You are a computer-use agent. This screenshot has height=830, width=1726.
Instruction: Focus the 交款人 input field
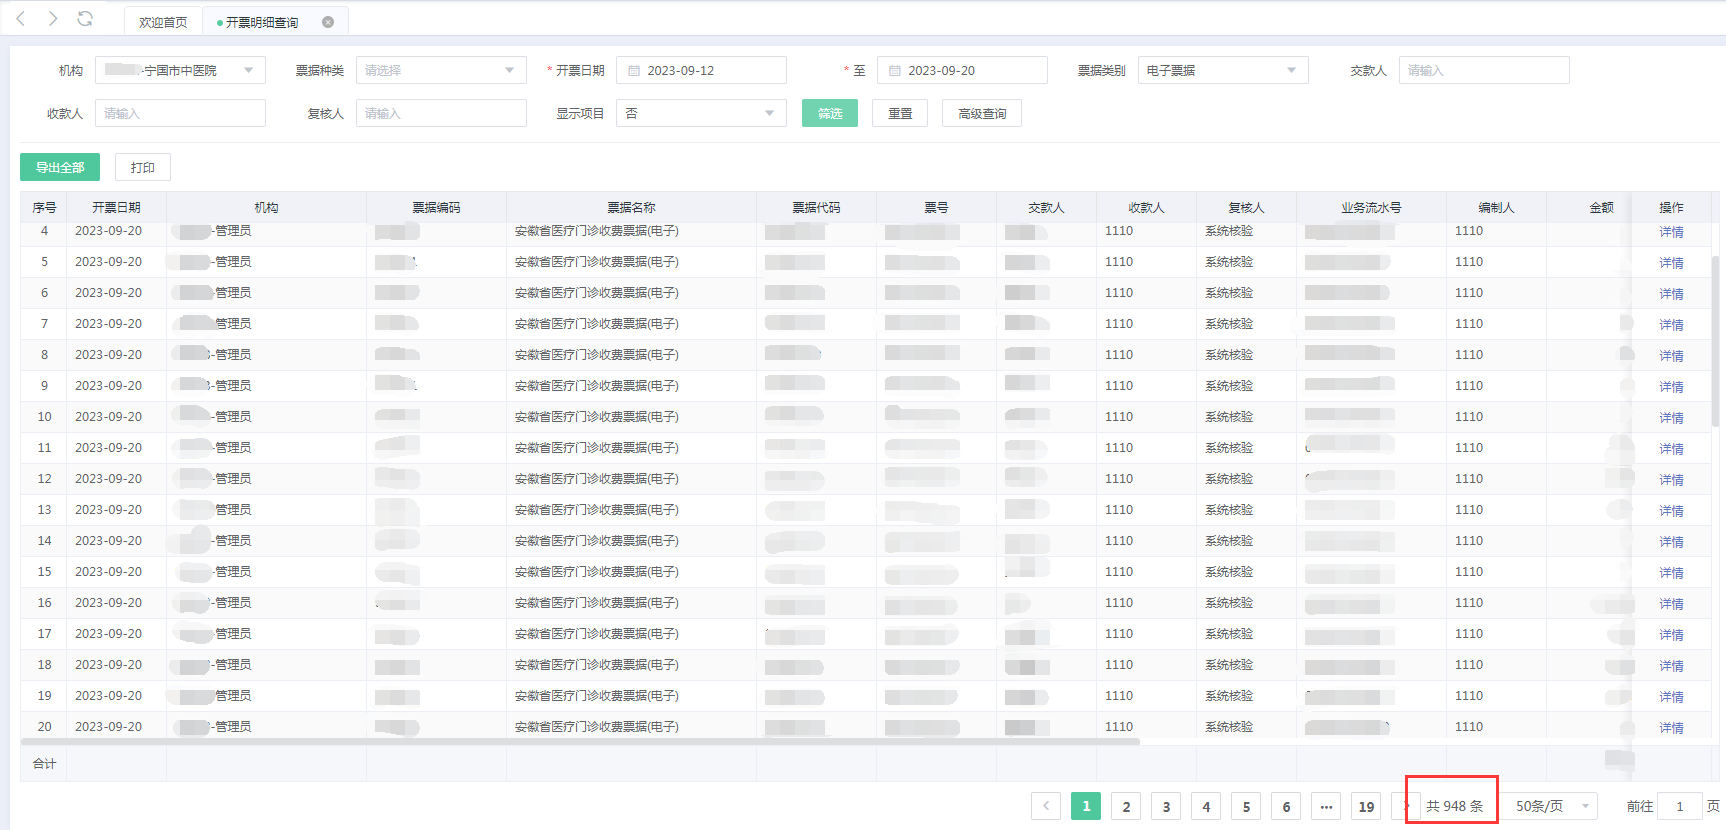(1484, 70)
